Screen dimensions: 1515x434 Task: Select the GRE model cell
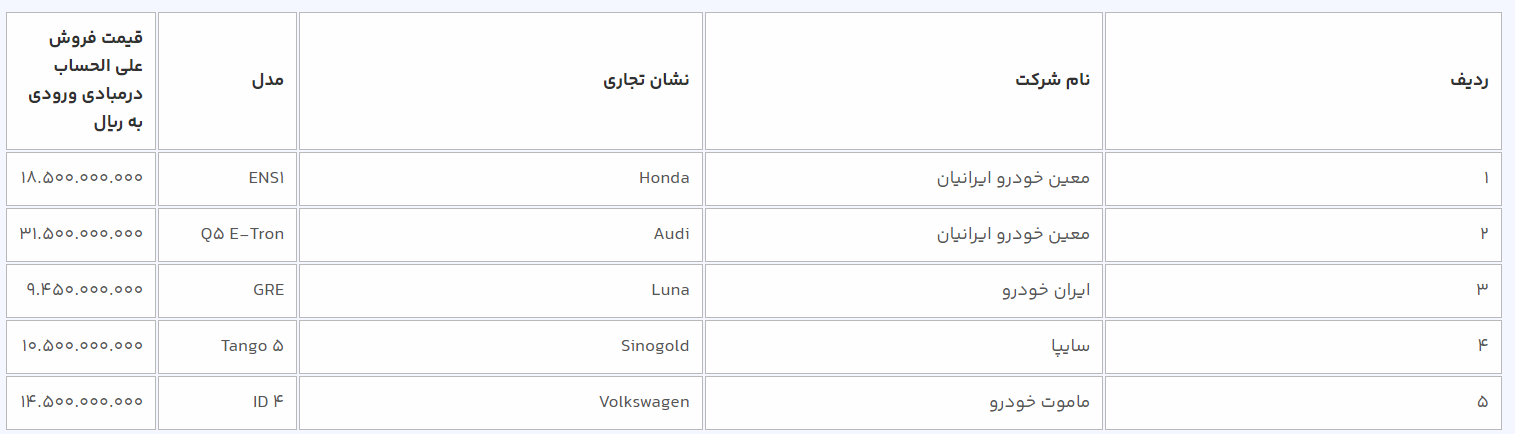coord(268,290)
